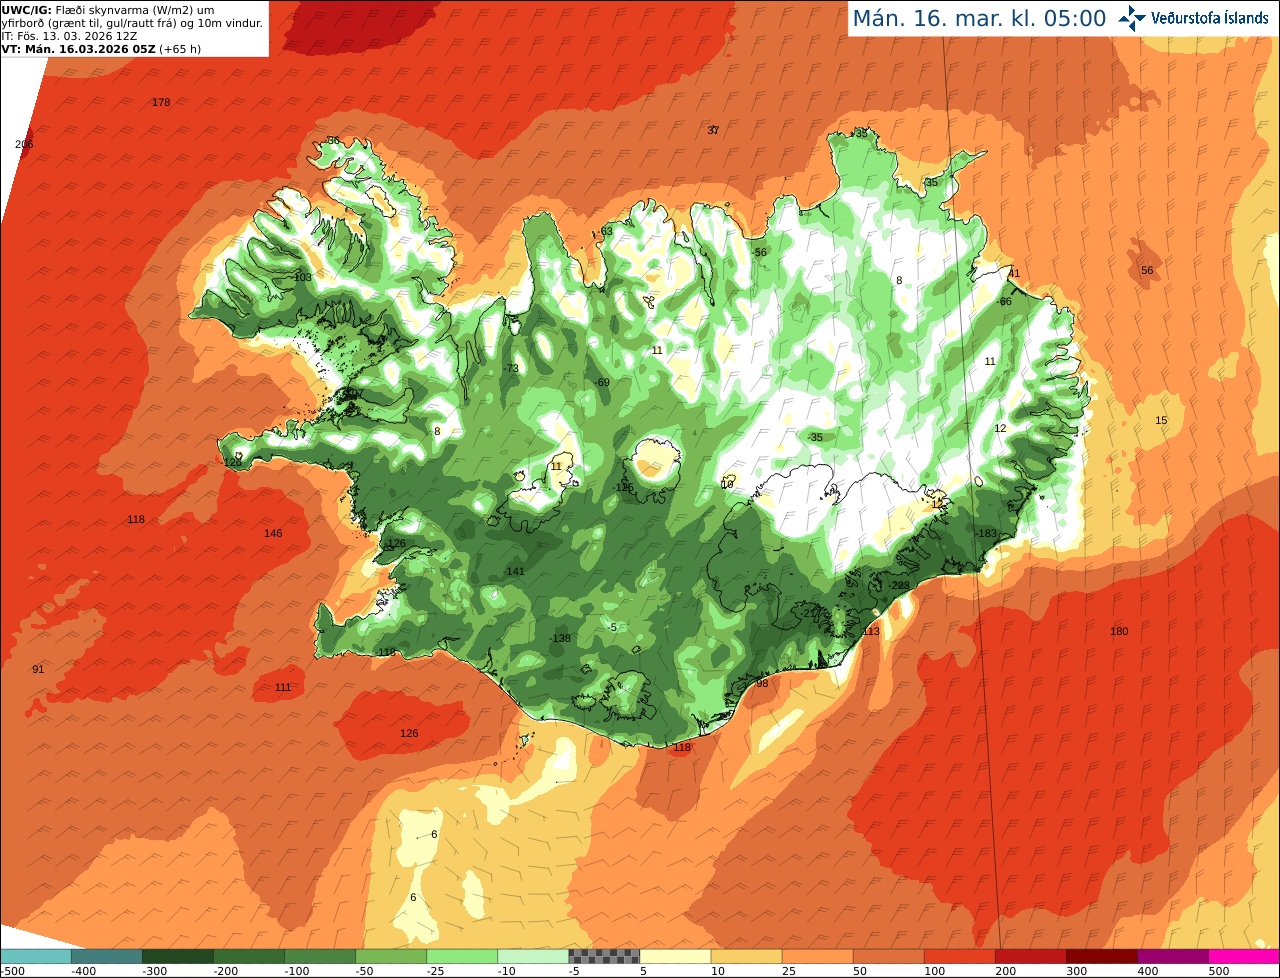Screen dimensions: 1280x978
Task: Select the light green -25 to -10 swatch
Action: (x=463, y=956)
